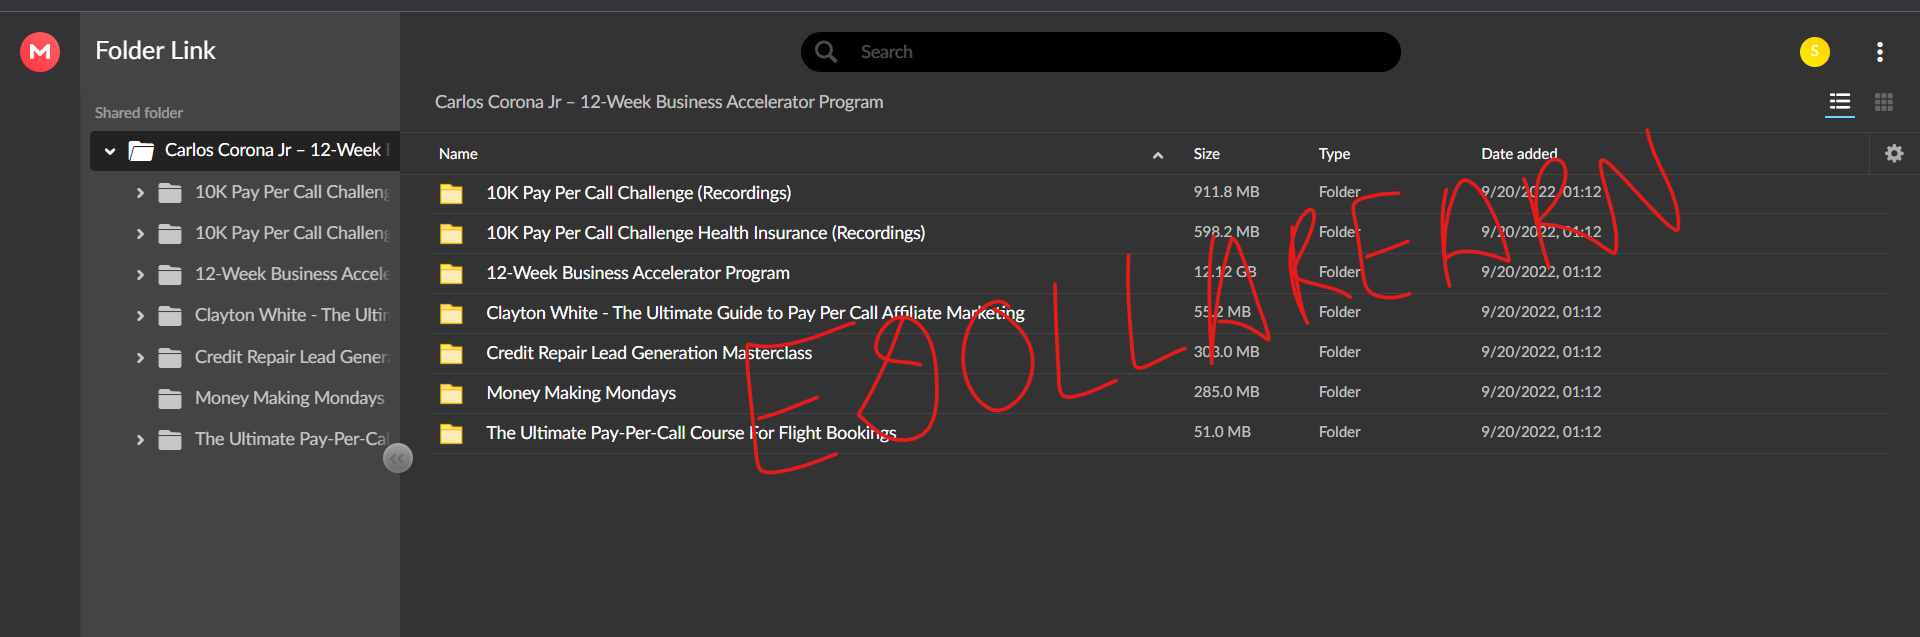The height and width of the screenshot is (637, 1920).
Task: Expand Clayton White tree node
Action: (x=140, y=315)
